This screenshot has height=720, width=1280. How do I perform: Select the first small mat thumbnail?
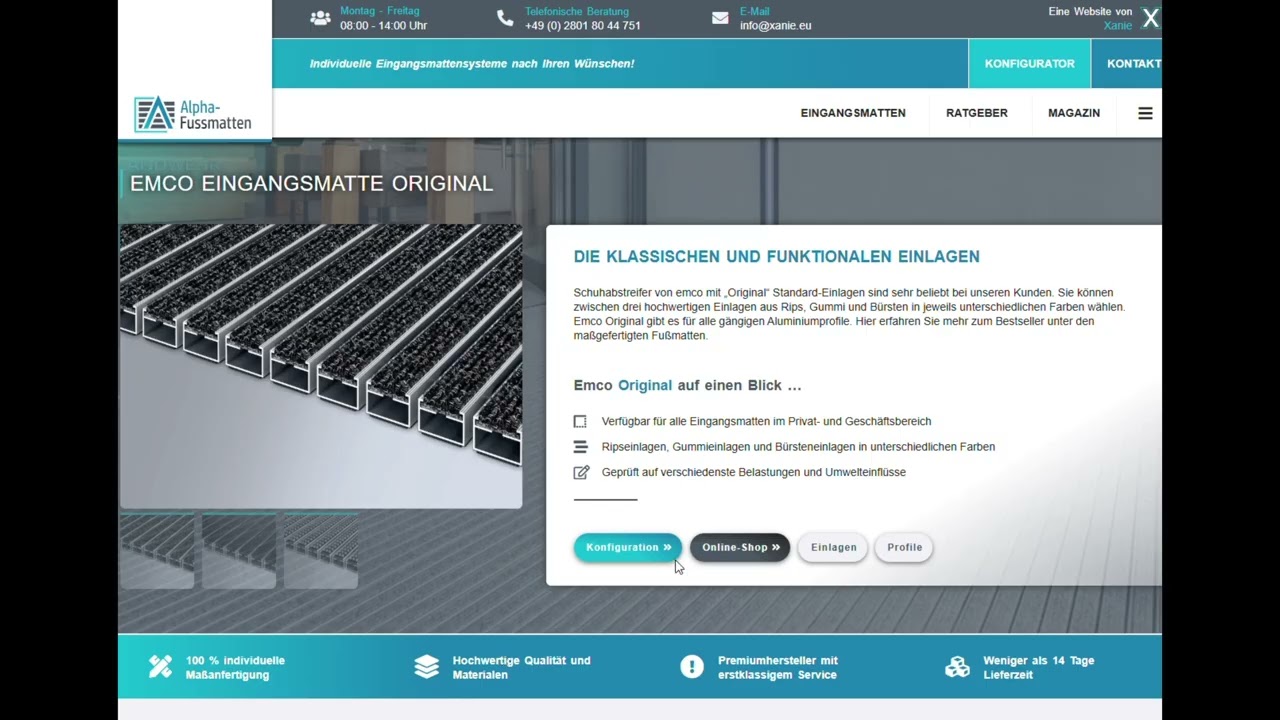(157, 551)
